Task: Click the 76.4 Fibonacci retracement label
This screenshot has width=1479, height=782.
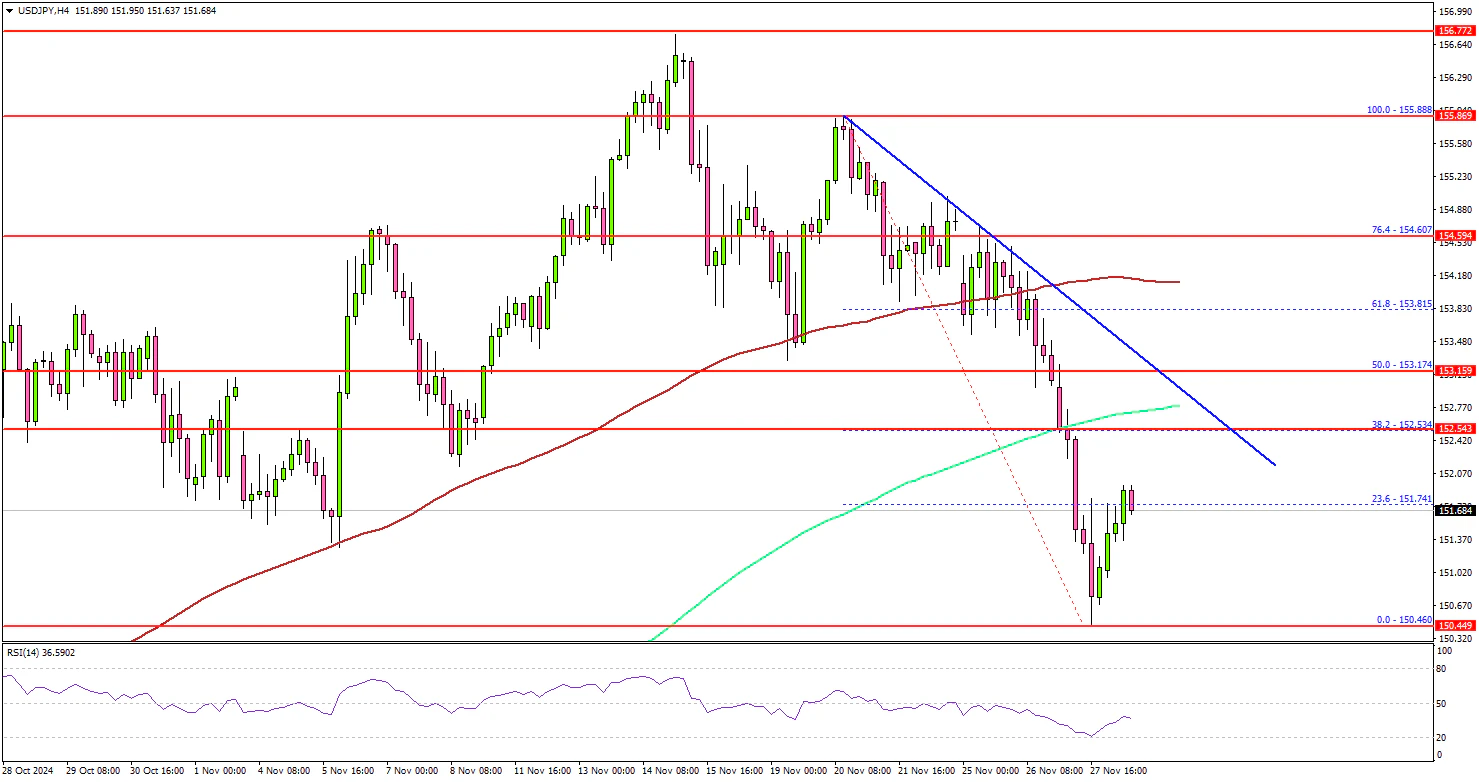Action: tap(1401, 230)
